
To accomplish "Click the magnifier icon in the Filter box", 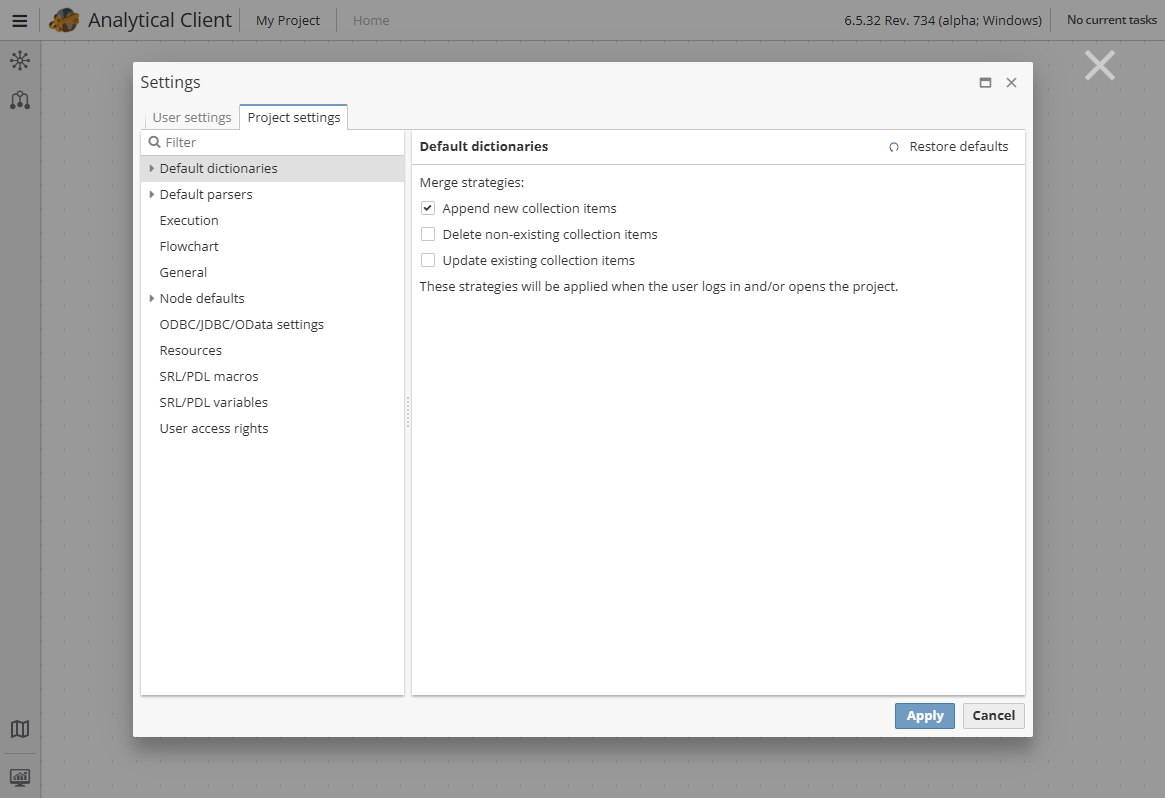I will point(156,141).
